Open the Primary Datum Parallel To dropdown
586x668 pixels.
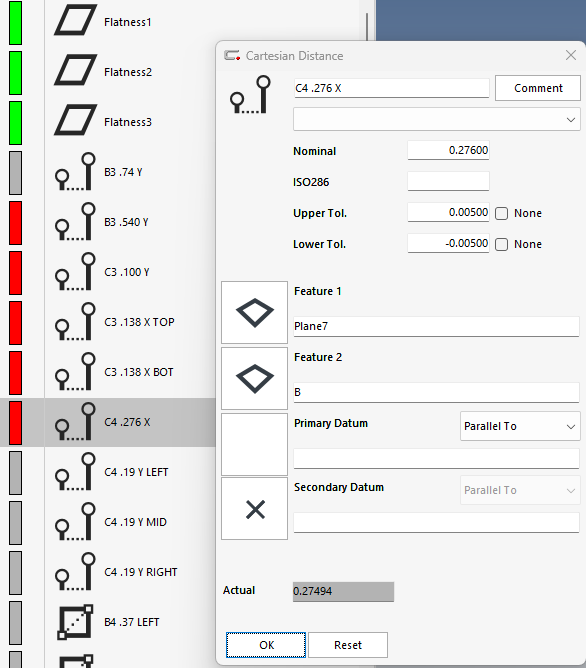point(520,426)
